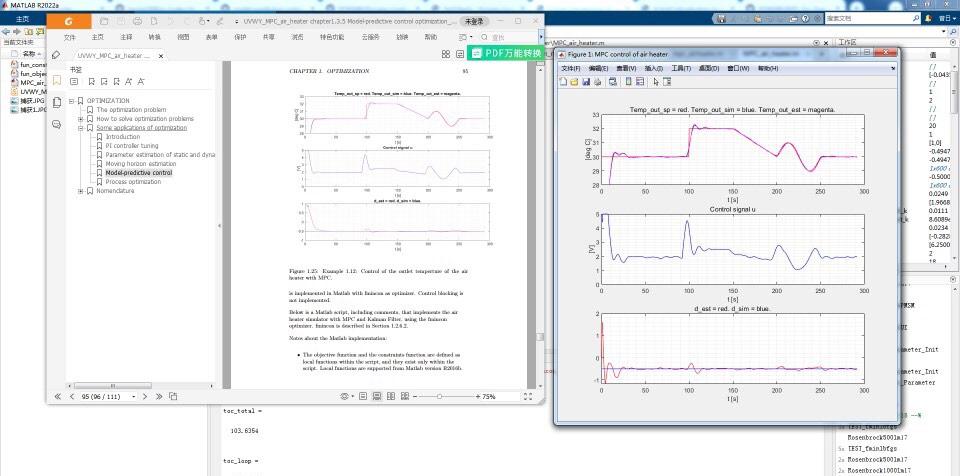Click the thumbnail grid view icon in PDF tab bar

(x=446, y=55)
